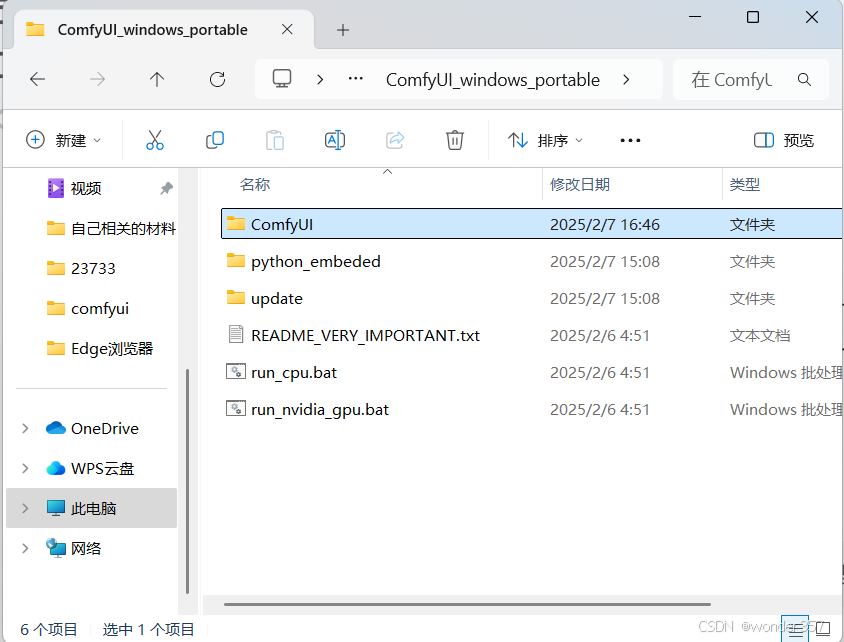The height and width of the screenshot is (642, 844).
Task: Click the batch icon of run_nvidia_gpu.bat
Action: [236, 408]
